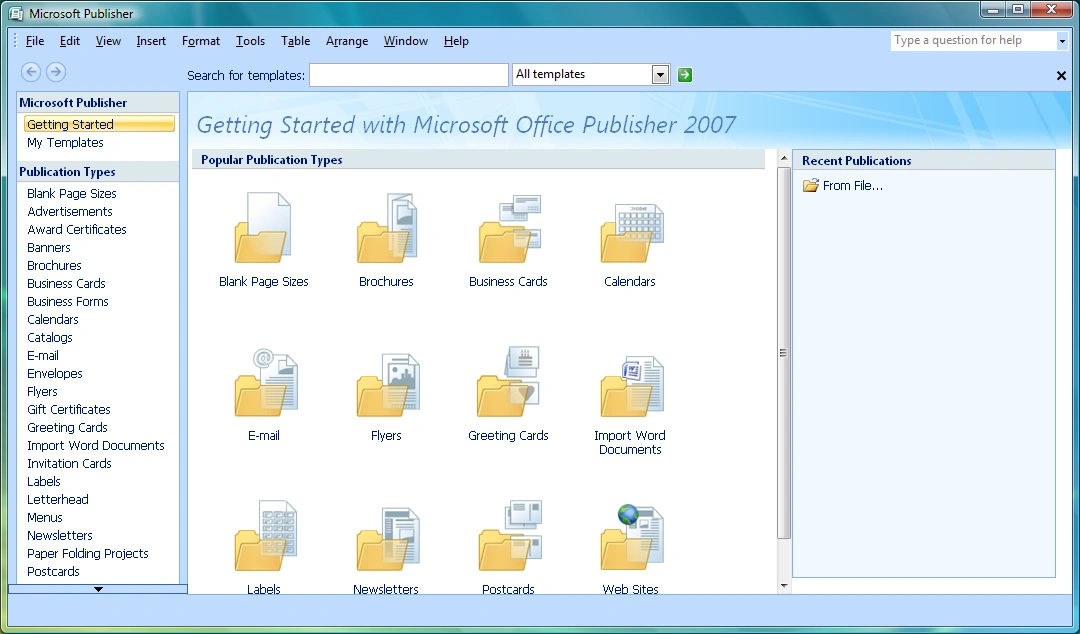Select Brochures in the sidebar list

coord(54,265)
